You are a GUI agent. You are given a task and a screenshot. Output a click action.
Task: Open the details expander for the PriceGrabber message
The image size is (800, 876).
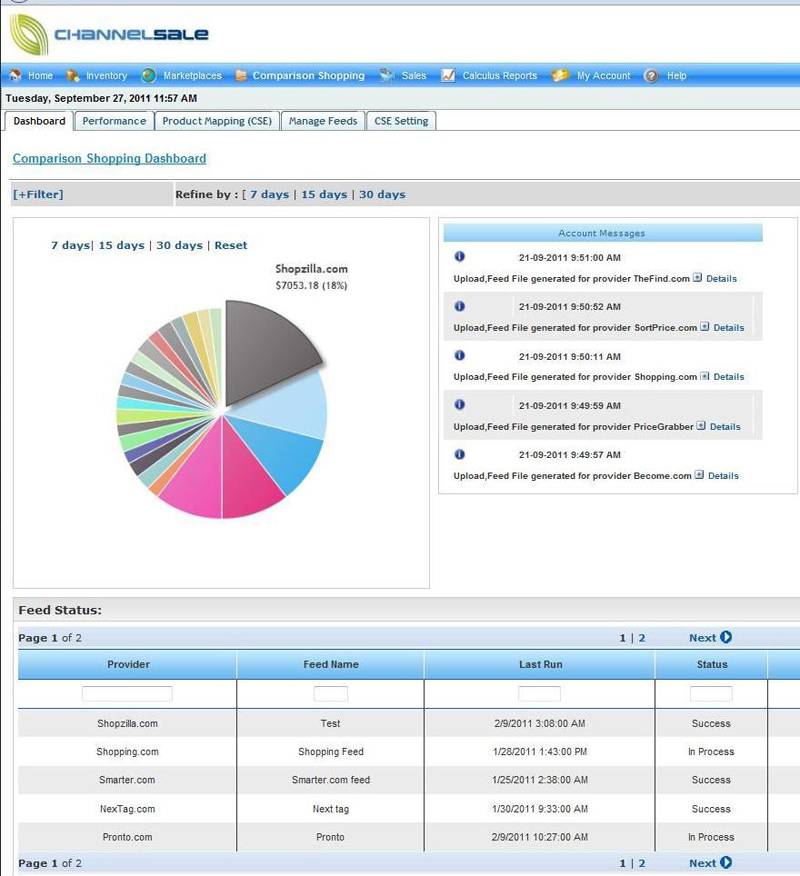click(700, 426)
